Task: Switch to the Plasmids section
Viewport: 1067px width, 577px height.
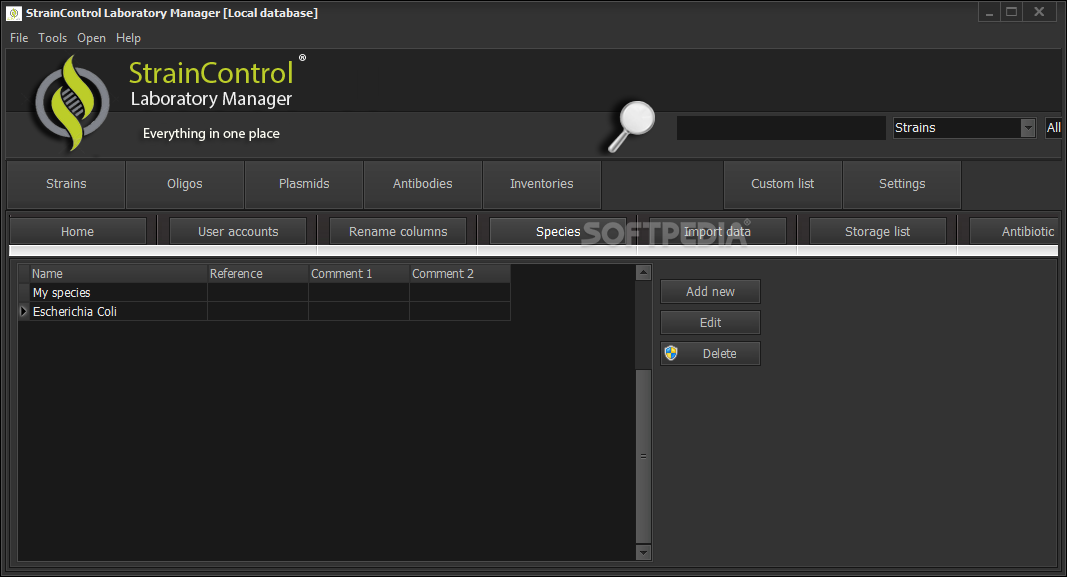Action: 304,184
